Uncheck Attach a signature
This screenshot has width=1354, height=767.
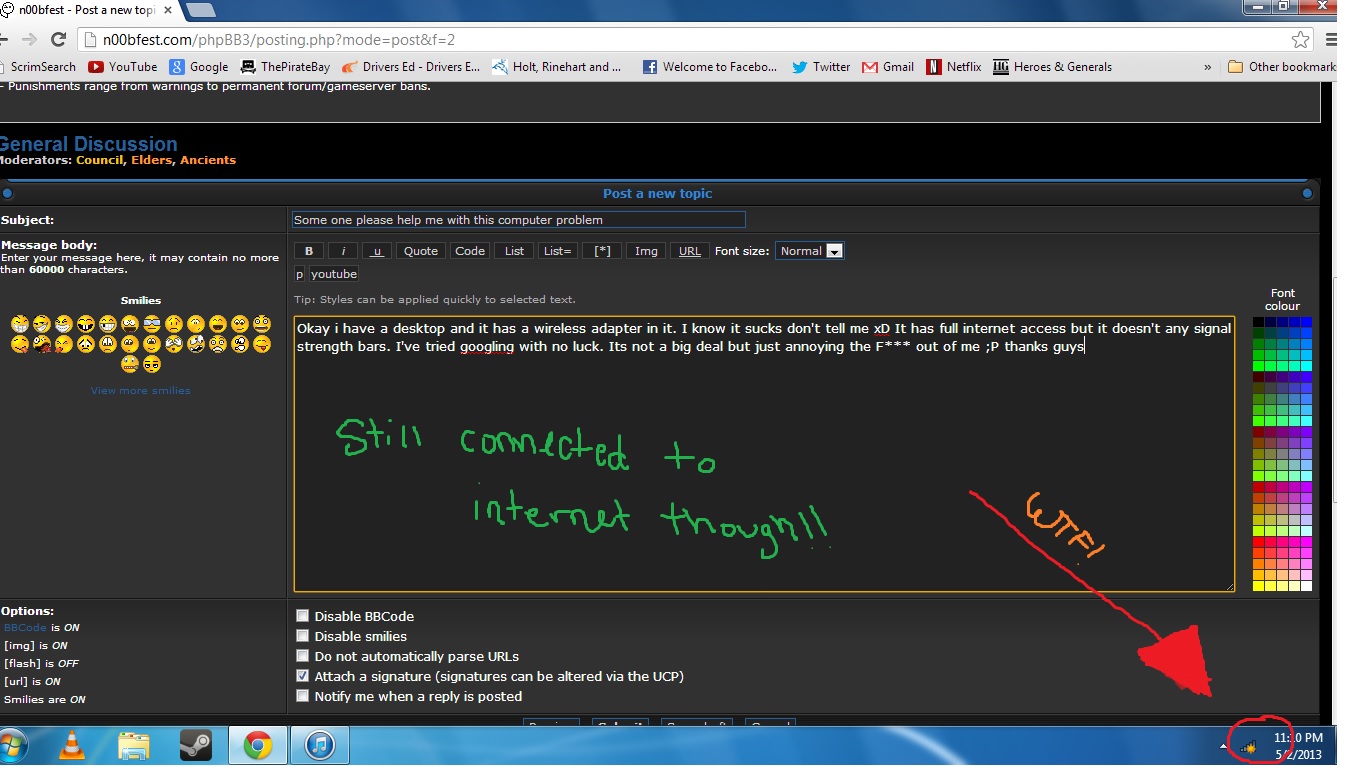pos(303,676)
